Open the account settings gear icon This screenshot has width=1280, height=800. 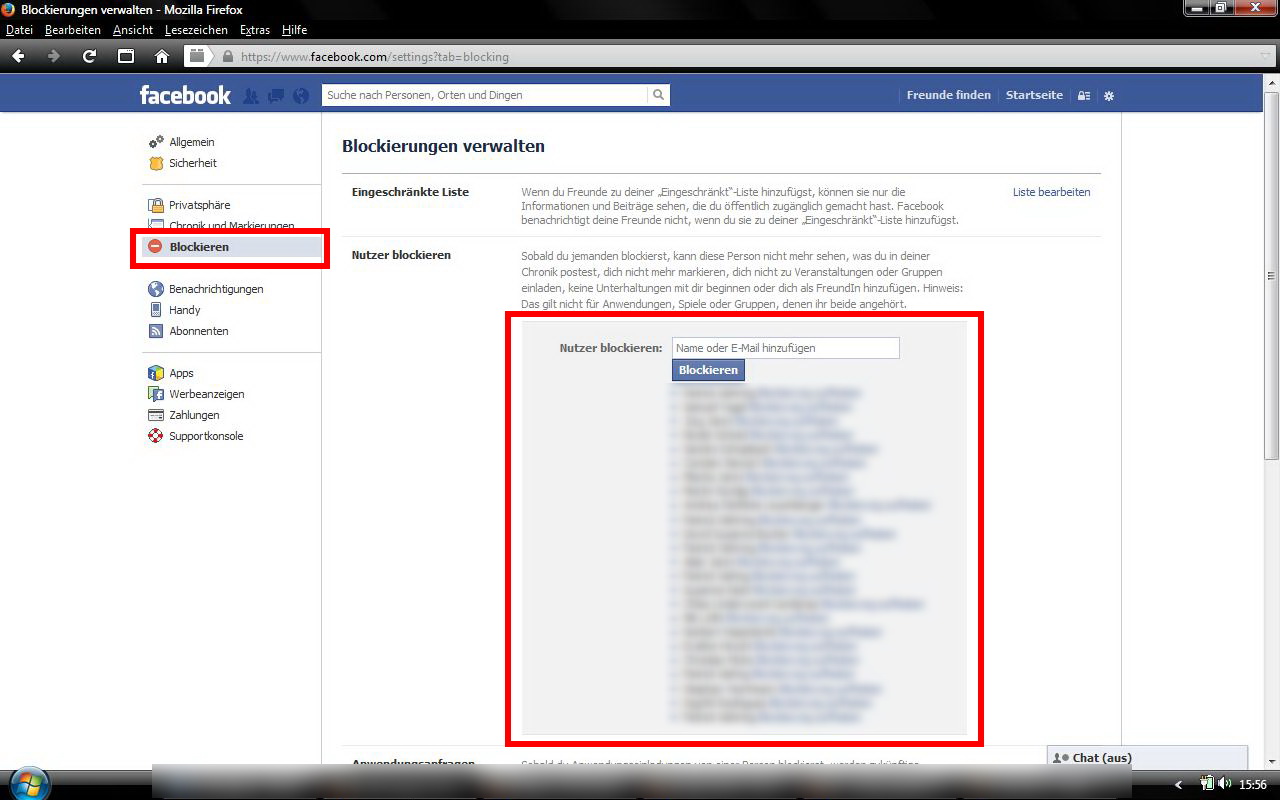pyautogui.click(x=1108, y=96)
